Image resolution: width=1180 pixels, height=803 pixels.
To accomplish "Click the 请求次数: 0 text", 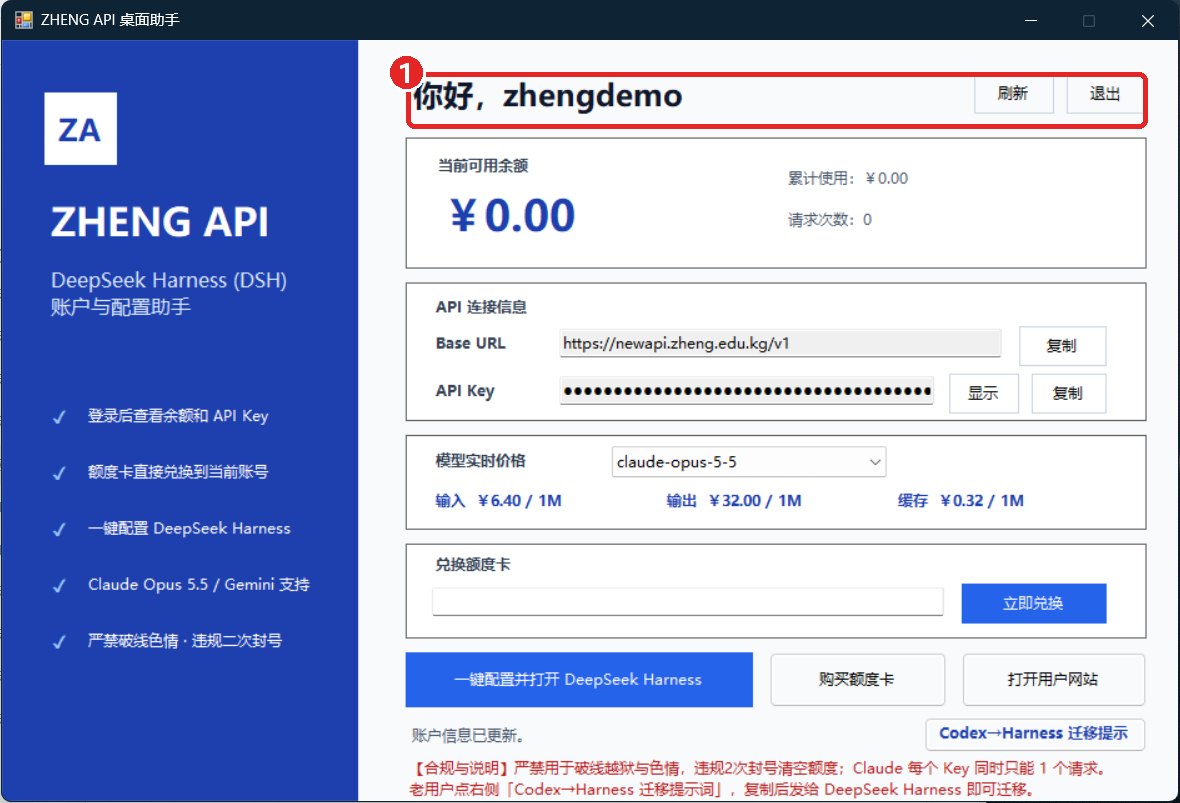I will [x=829, y=220].
